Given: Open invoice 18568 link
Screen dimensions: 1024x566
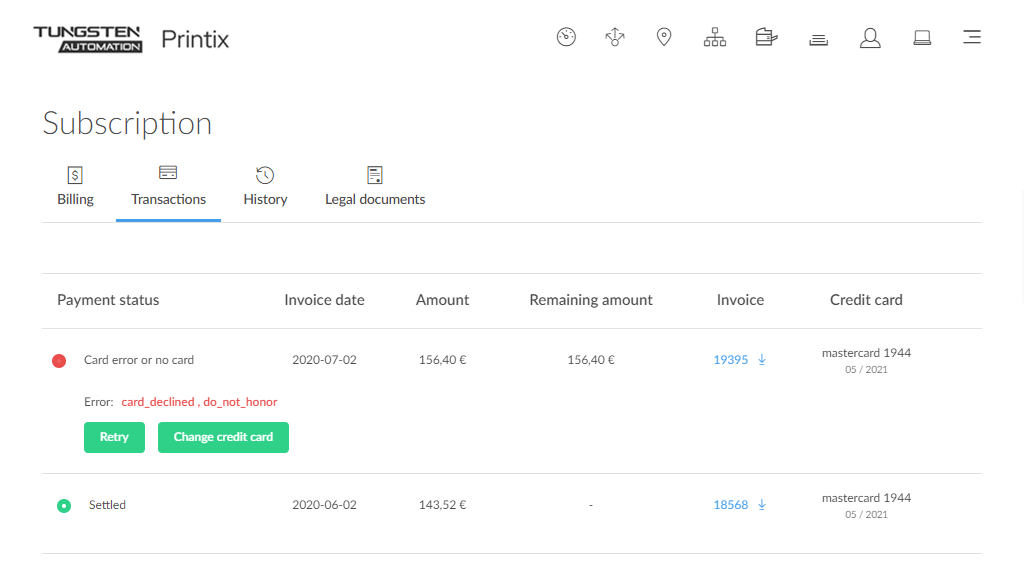Looking at the screenshot, I should (x=730, y=505).
